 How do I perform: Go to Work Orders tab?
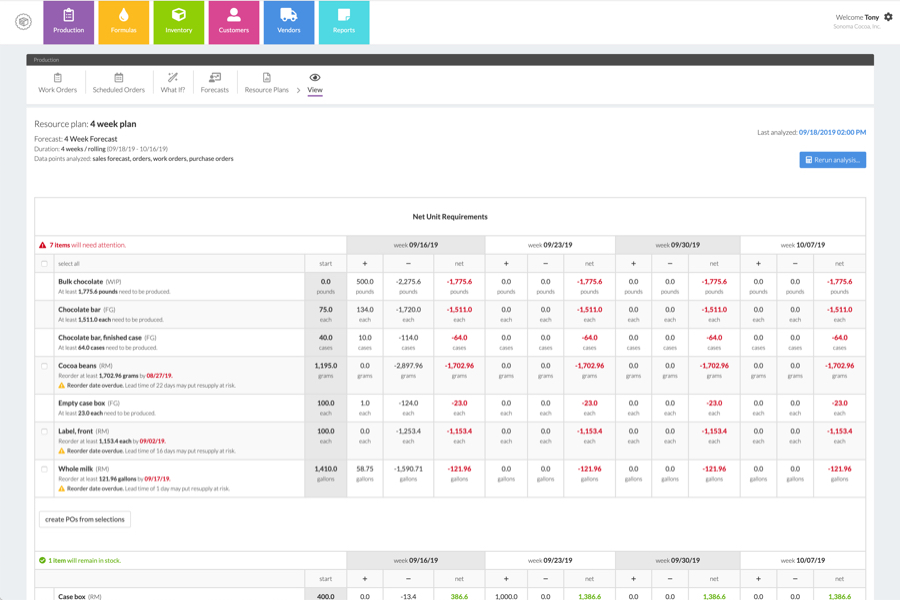[x=57, y=83]
